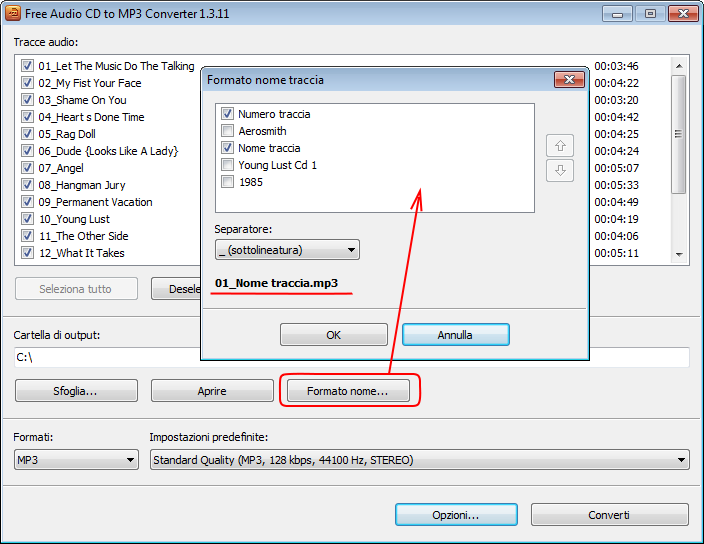
Task: Uncheck track 05_Rag Doll
Action: [x=27, y=134]
